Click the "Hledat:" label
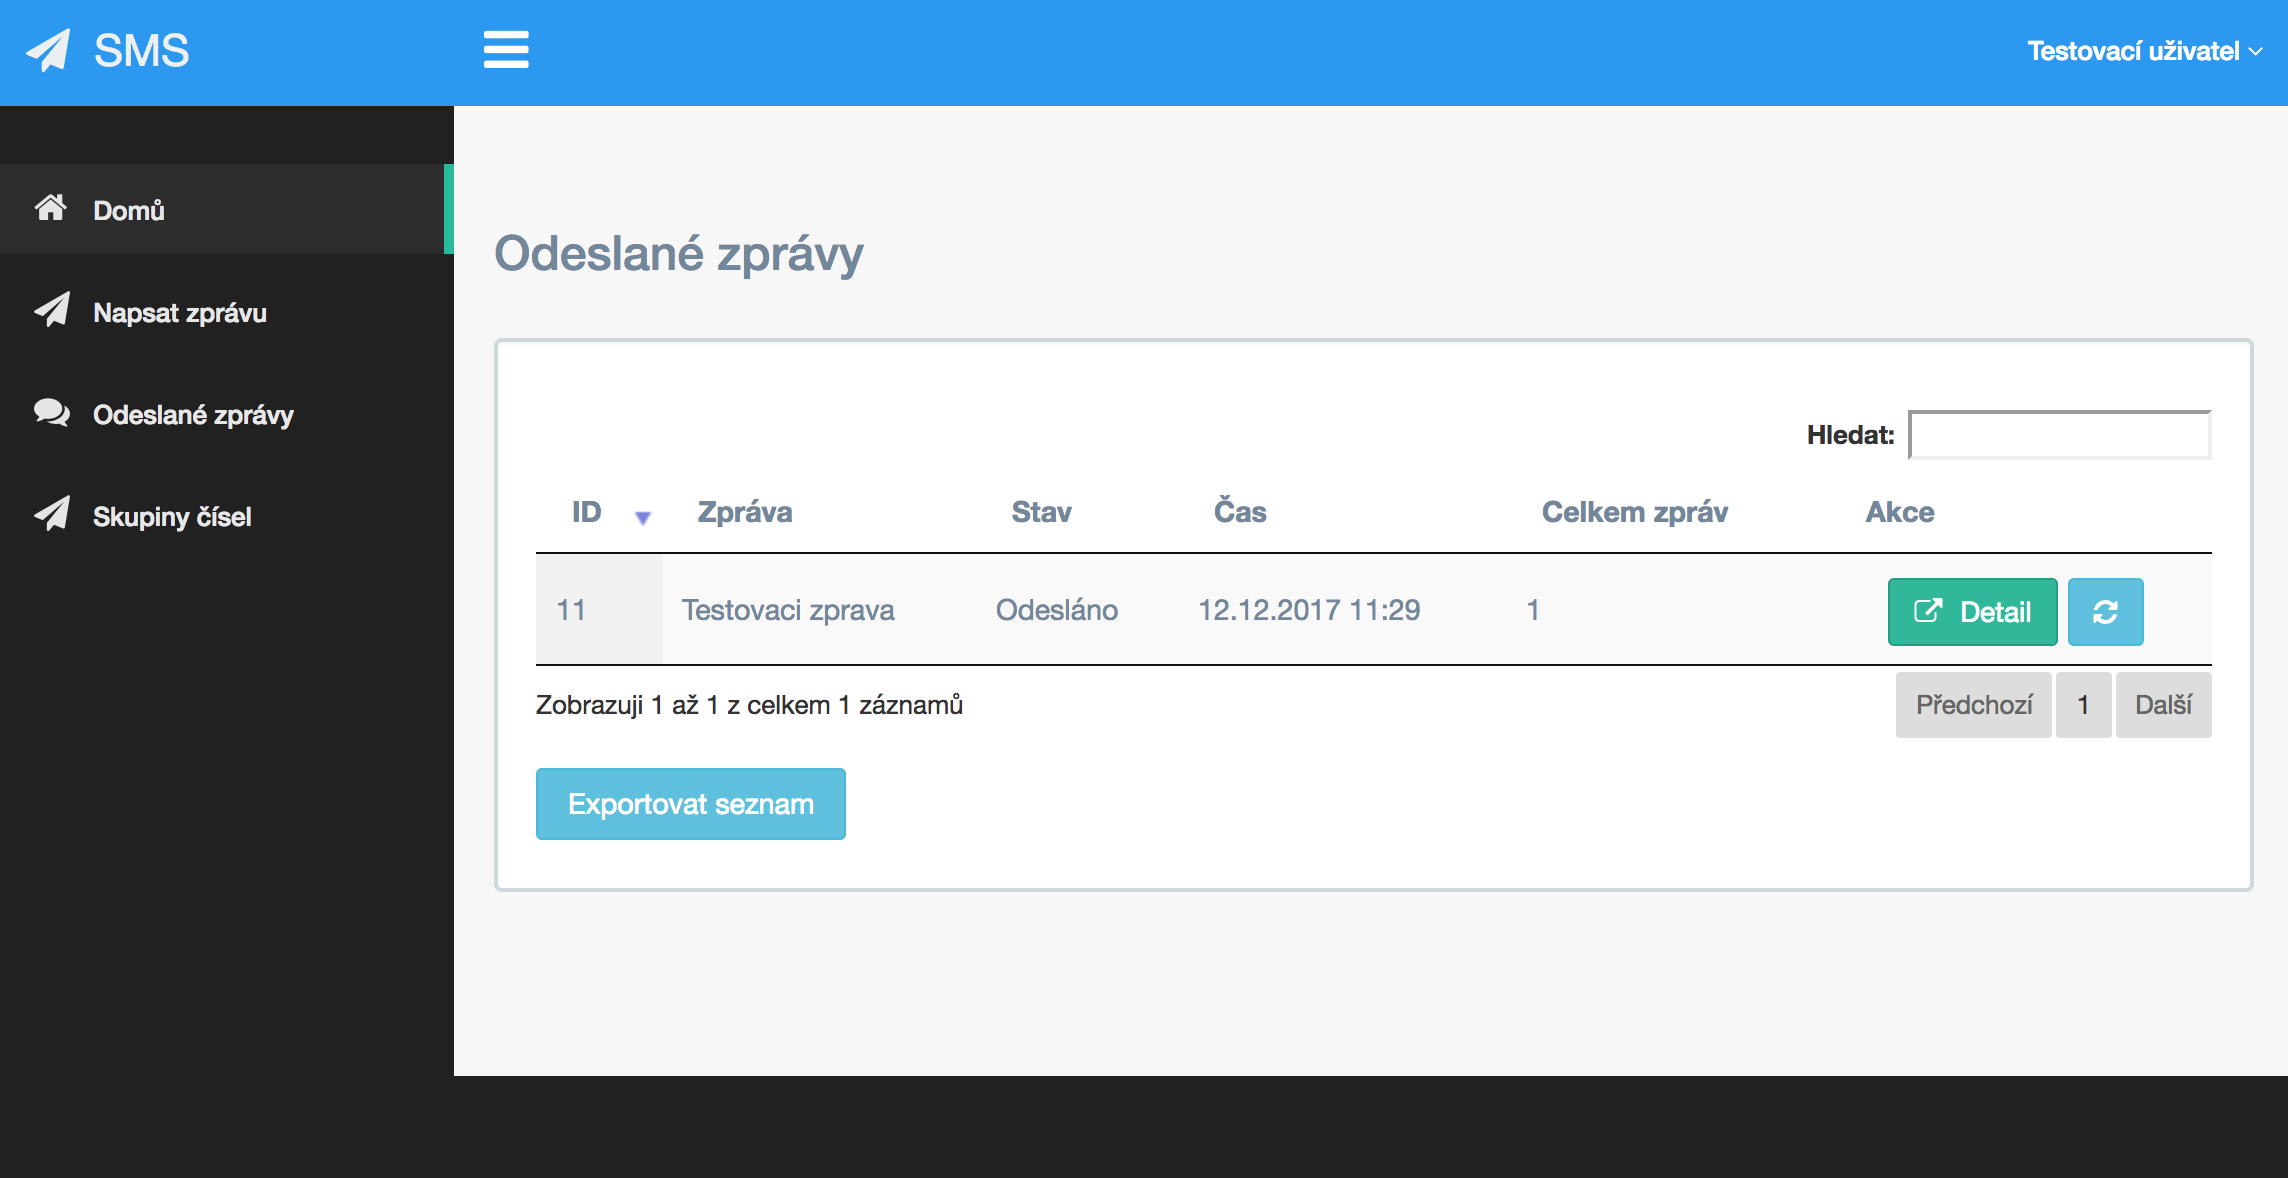 pos(1850,435)
